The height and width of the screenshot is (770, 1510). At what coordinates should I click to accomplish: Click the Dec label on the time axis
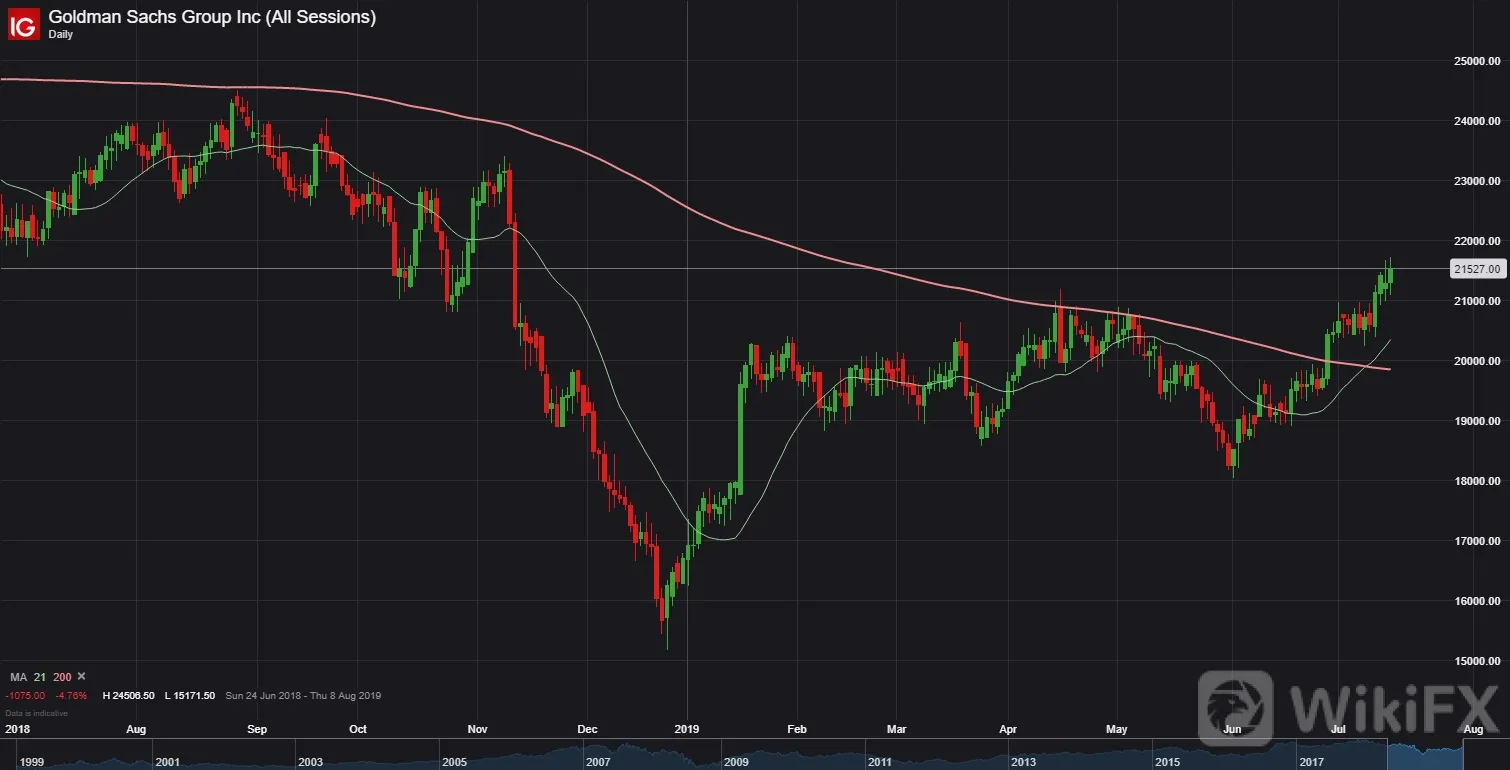tap(587, 729)
